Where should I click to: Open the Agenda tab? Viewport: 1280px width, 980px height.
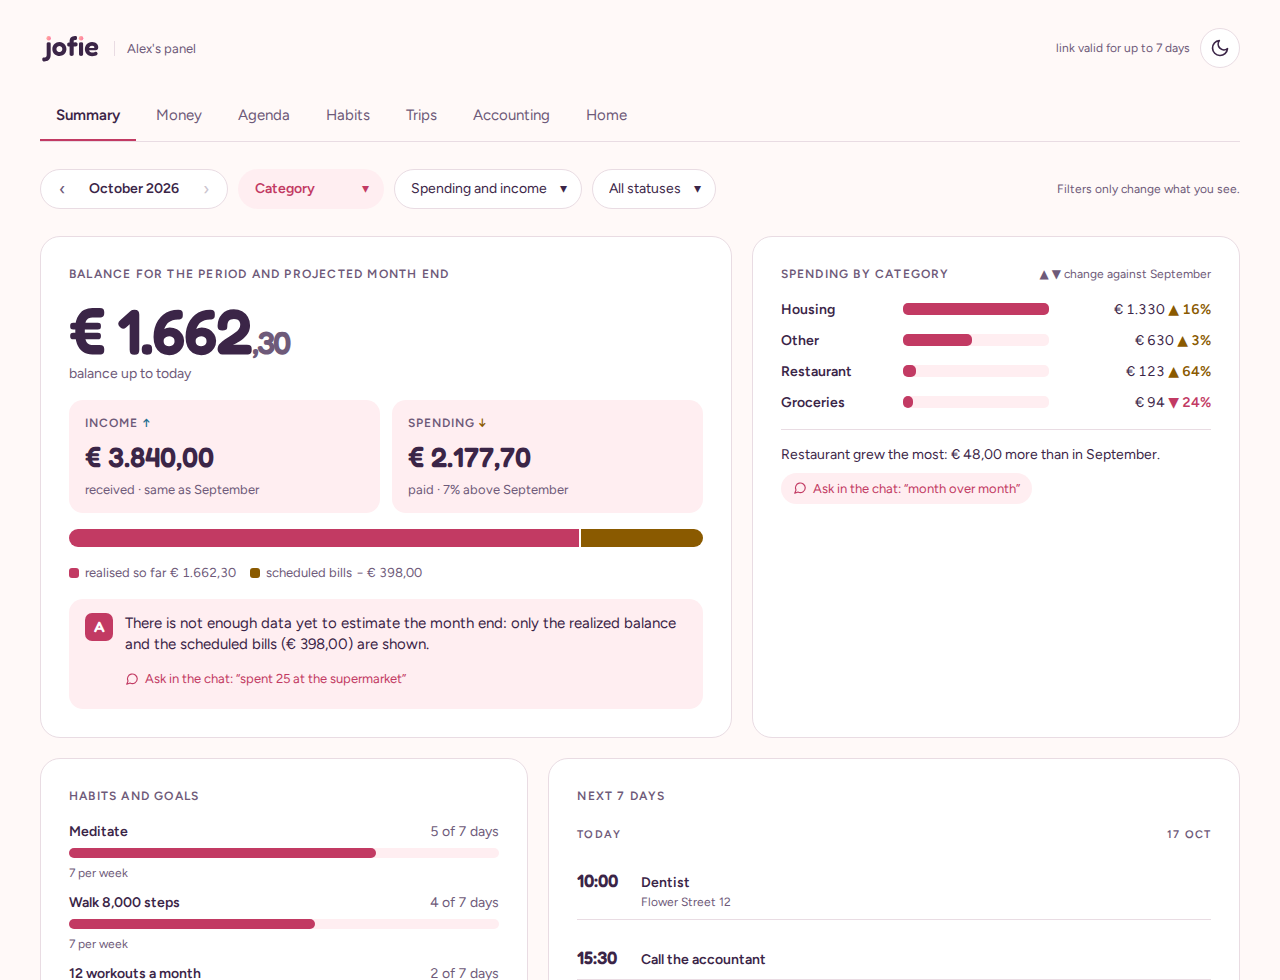(264, 115)
